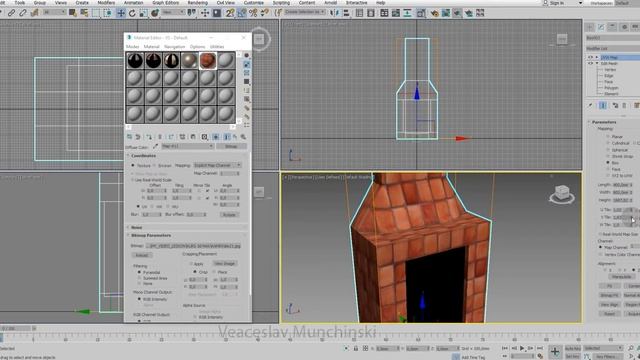Image resolution: width=640 pixels, height=360 pixels.
Task: Click the perspective ViewCube
Action: coord(562,193)
